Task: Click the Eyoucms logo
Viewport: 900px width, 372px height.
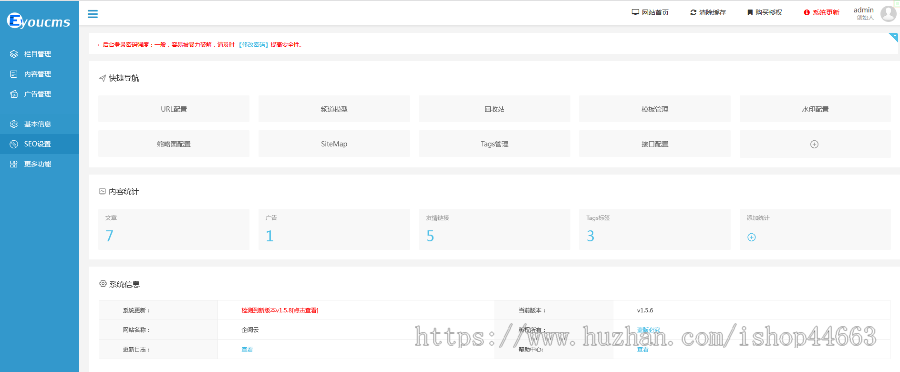Action: pos(38,21)
